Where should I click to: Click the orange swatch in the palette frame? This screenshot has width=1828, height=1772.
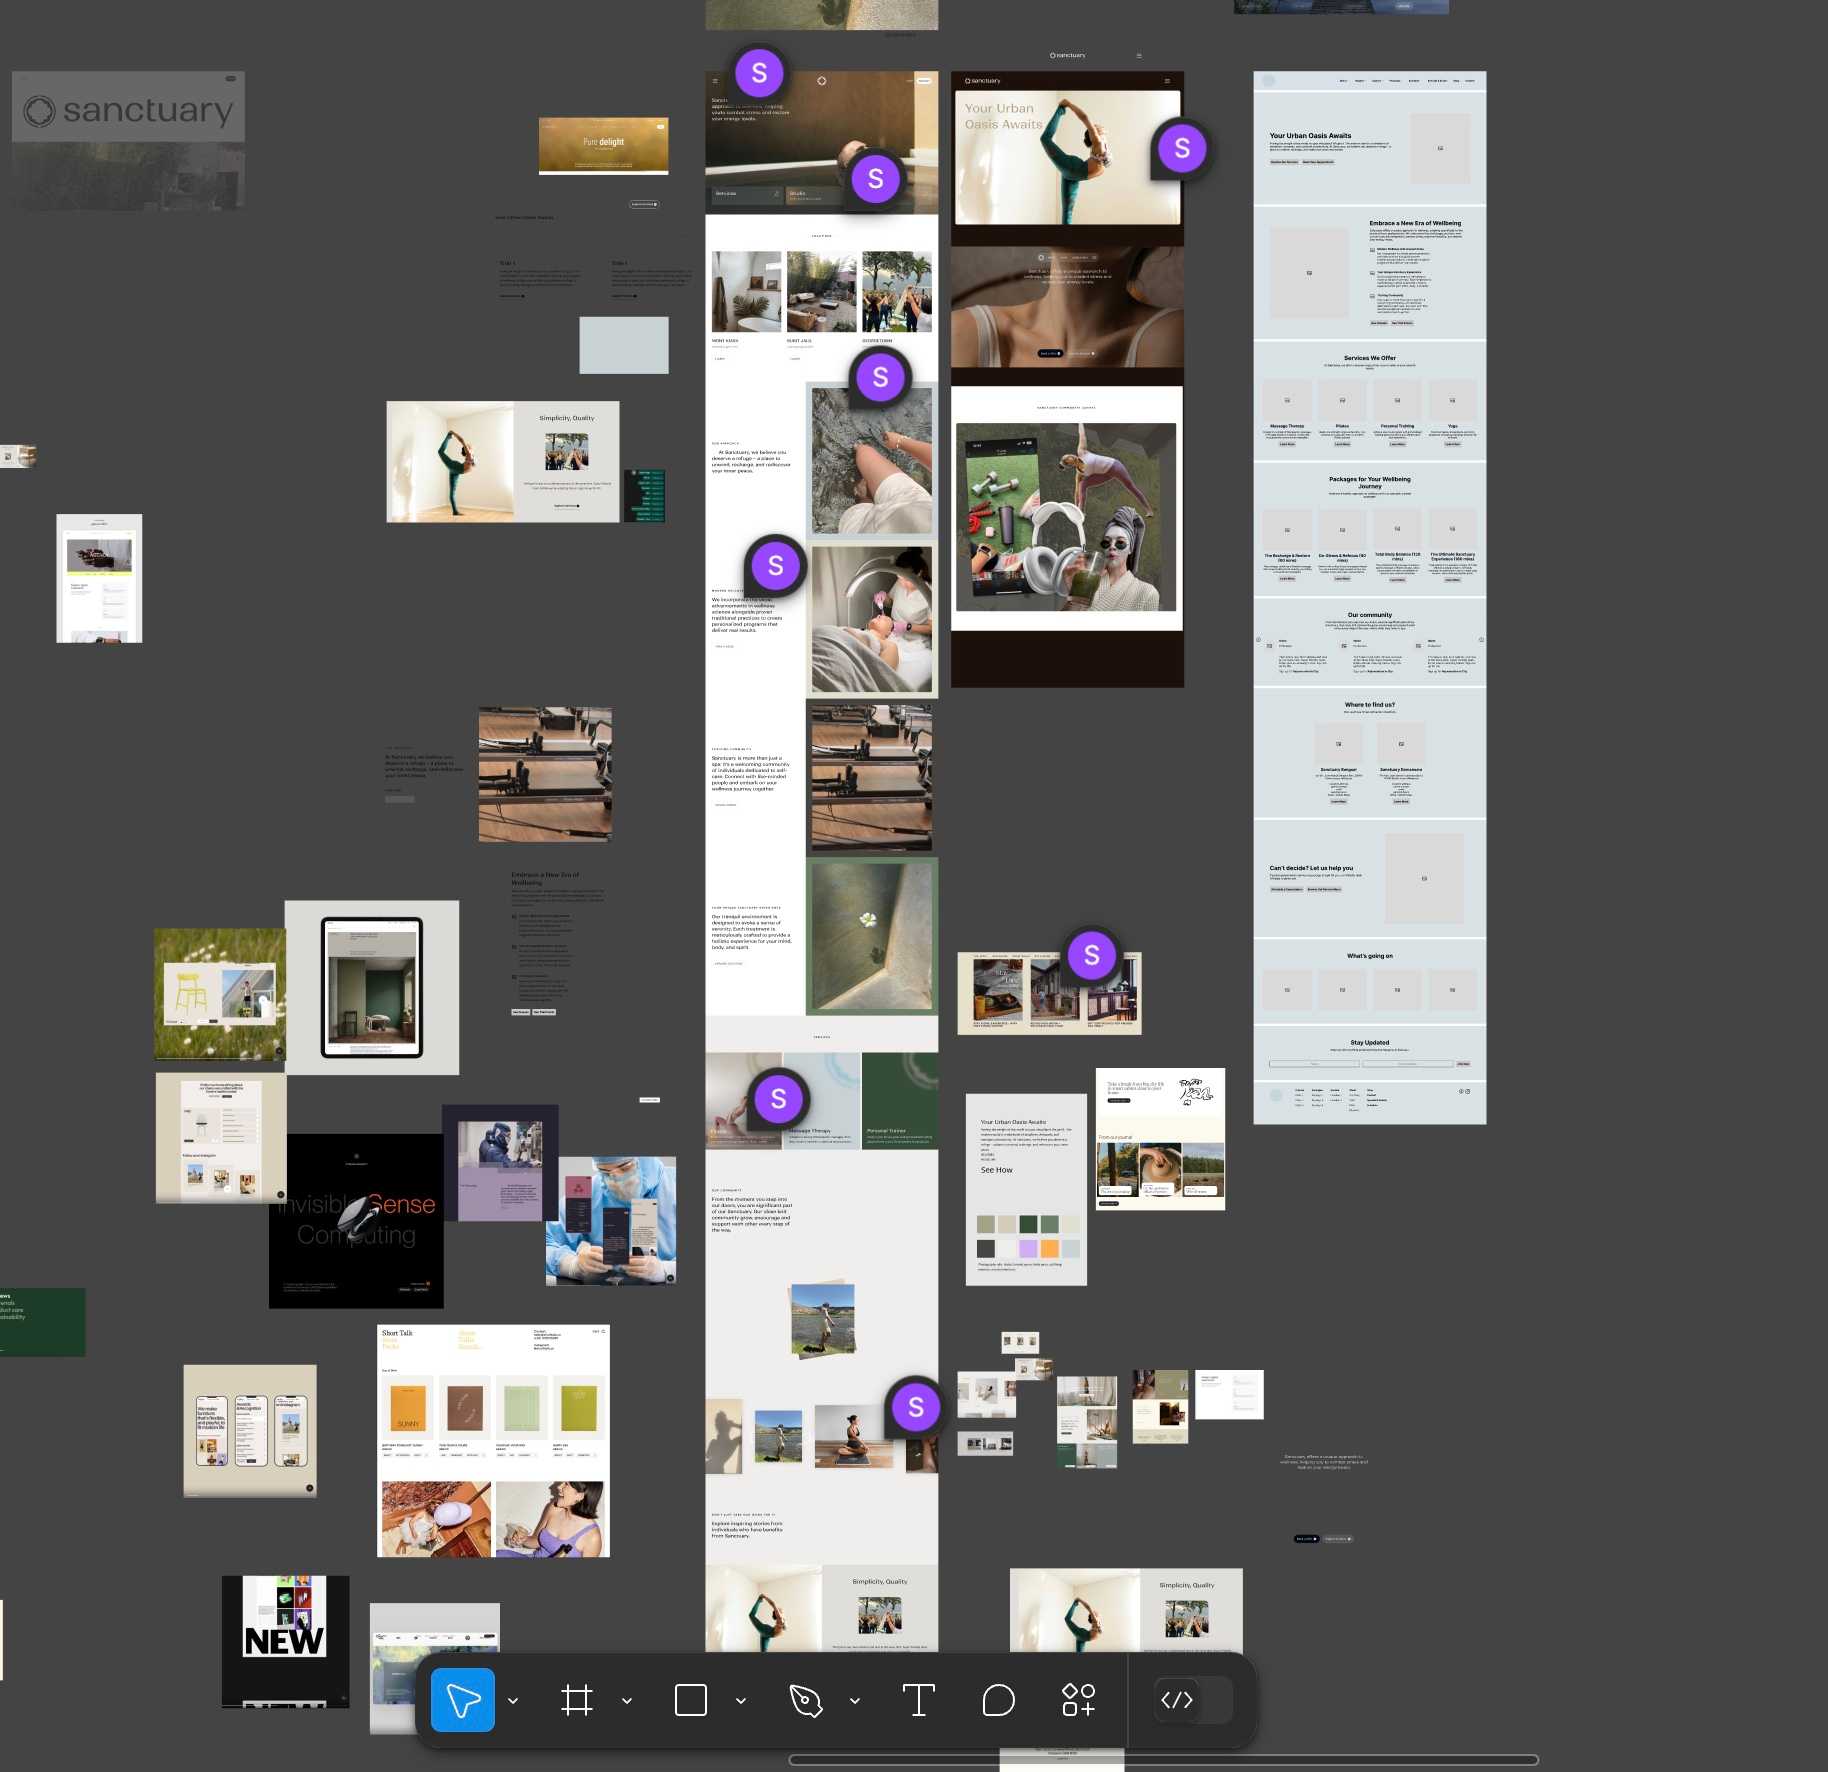pos(1049,1248)
